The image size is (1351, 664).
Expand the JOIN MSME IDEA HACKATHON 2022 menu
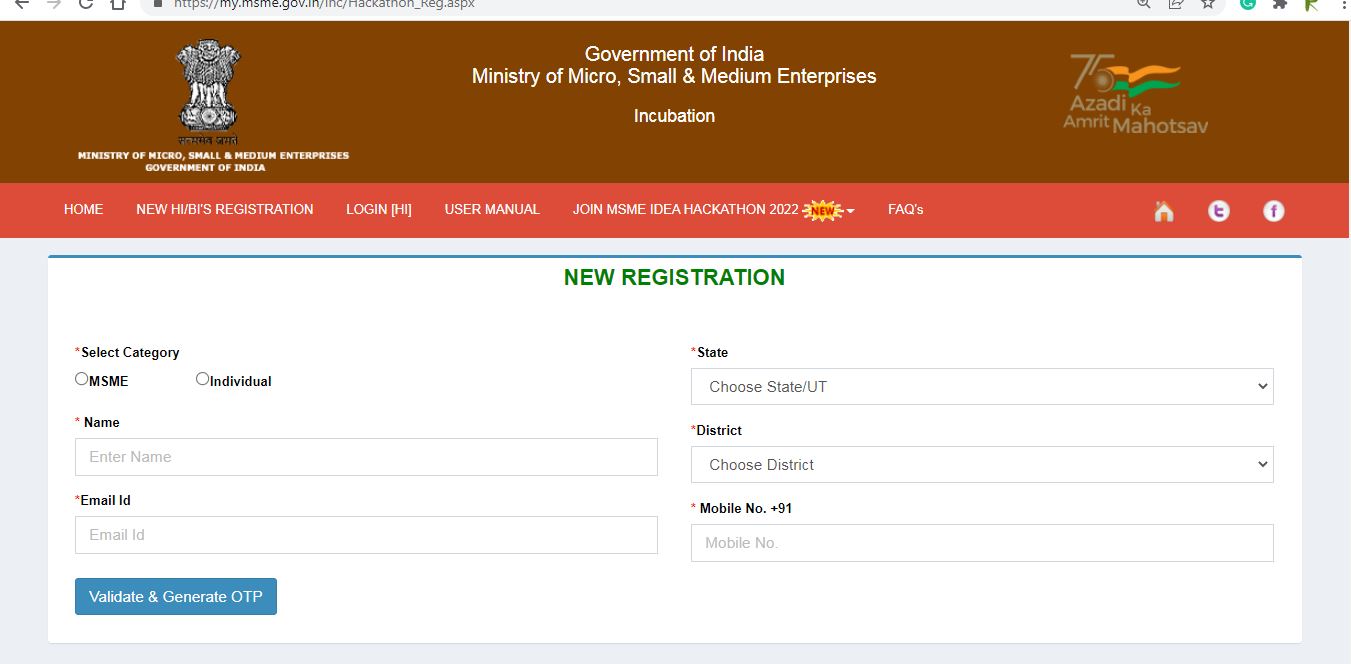[x=712, y=210]
